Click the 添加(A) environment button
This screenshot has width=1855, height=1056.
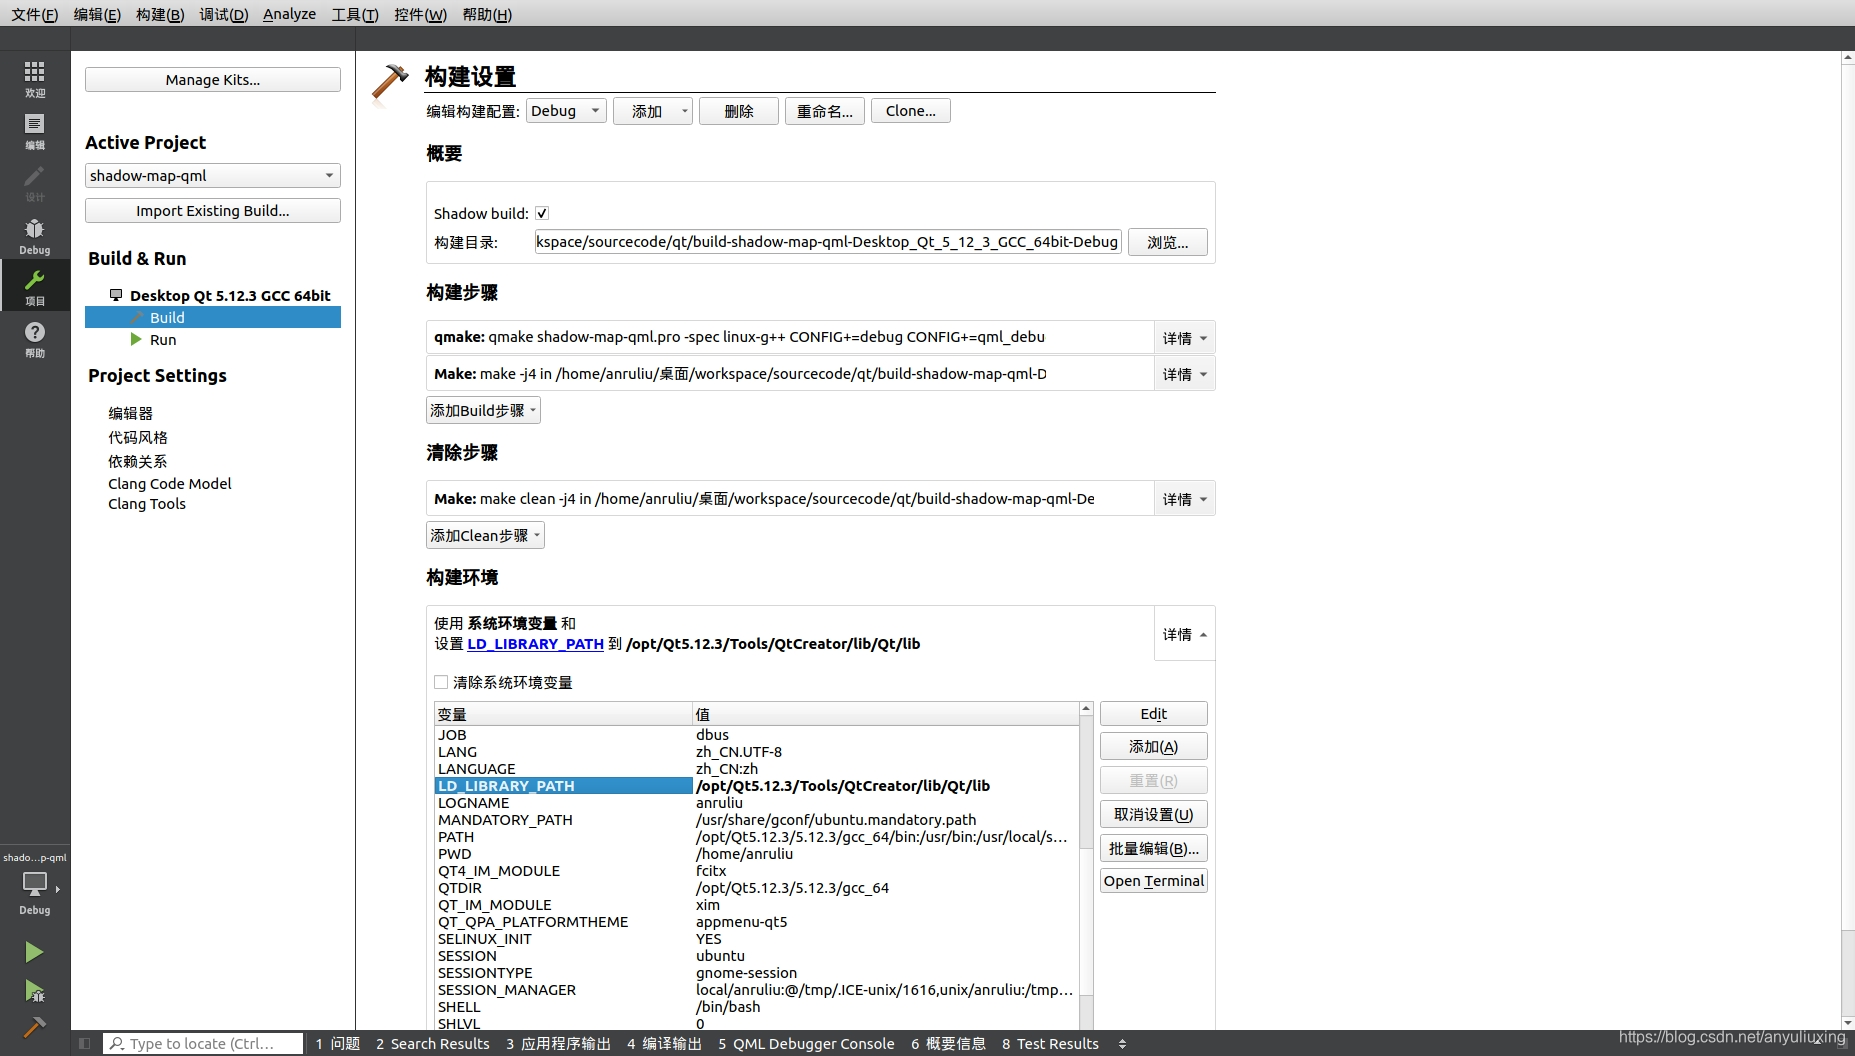click(1153, 747)
